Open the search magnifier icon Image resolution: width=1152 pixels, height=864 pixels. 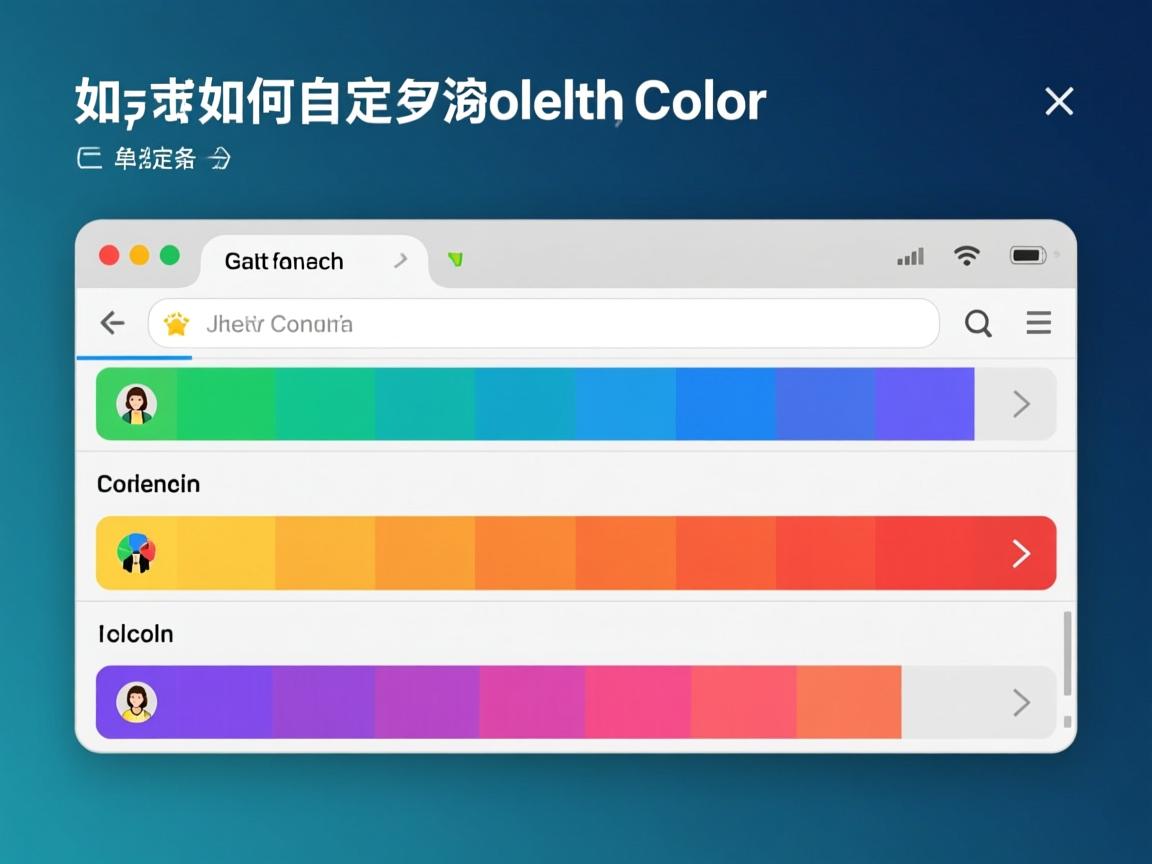(978, 323)
